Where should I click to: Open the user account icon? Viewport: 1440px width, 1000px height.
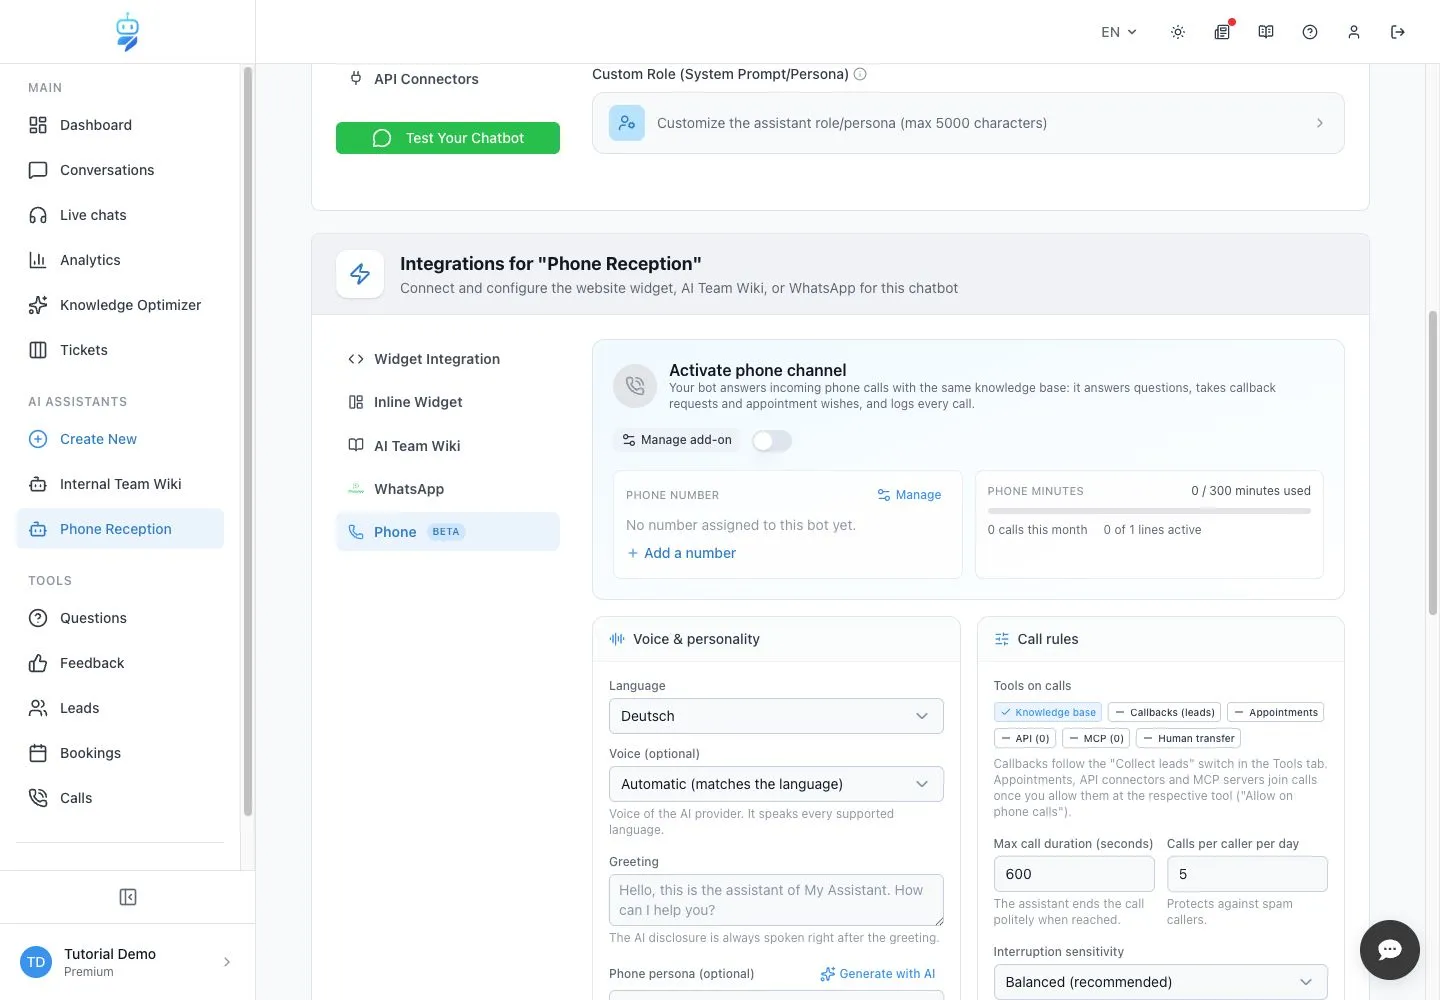(1354, 32)
